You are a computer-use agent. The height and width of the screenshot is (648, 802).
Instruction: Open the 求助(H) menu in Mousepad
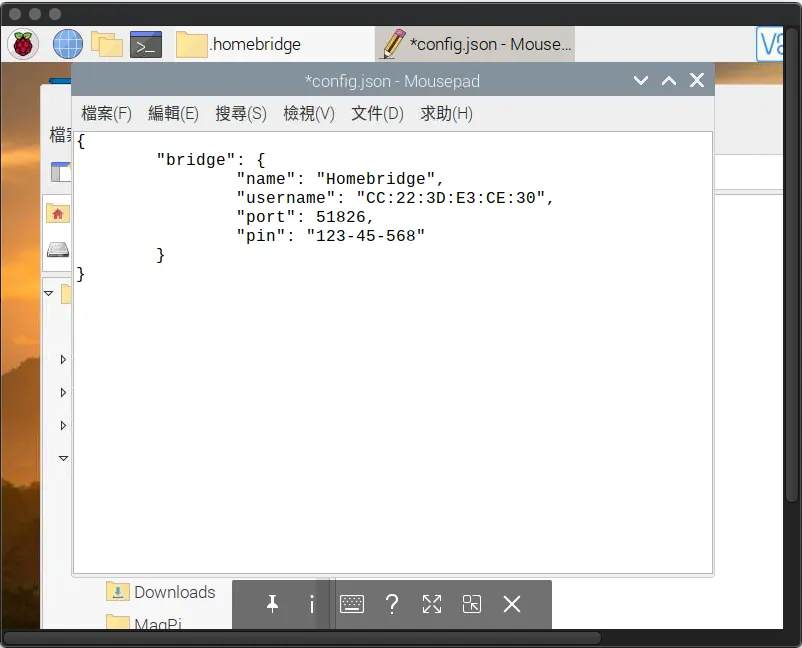point(446,114)
